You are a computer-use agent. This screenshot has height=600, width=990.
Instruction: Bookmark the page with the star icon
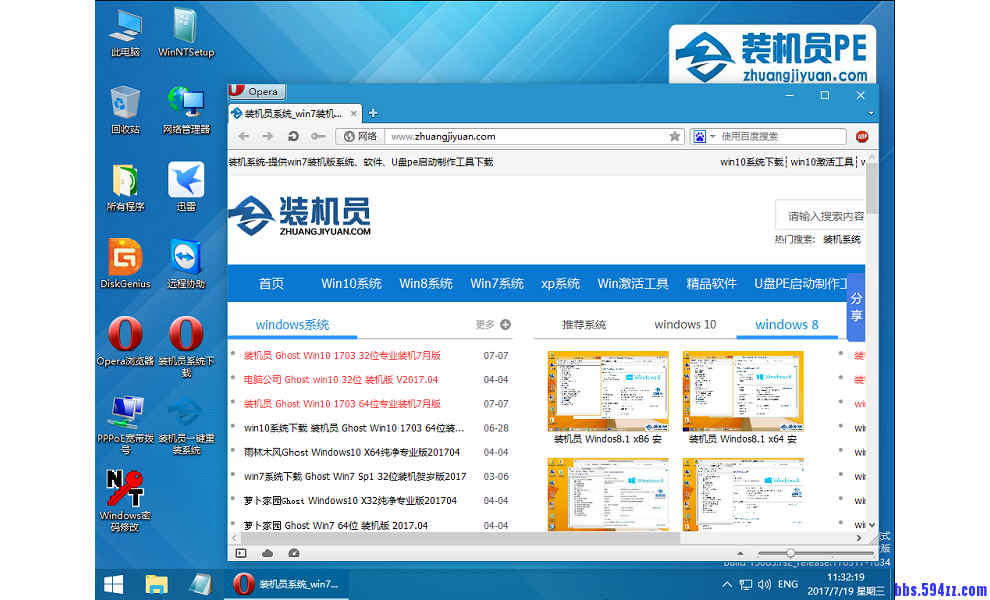675,137
